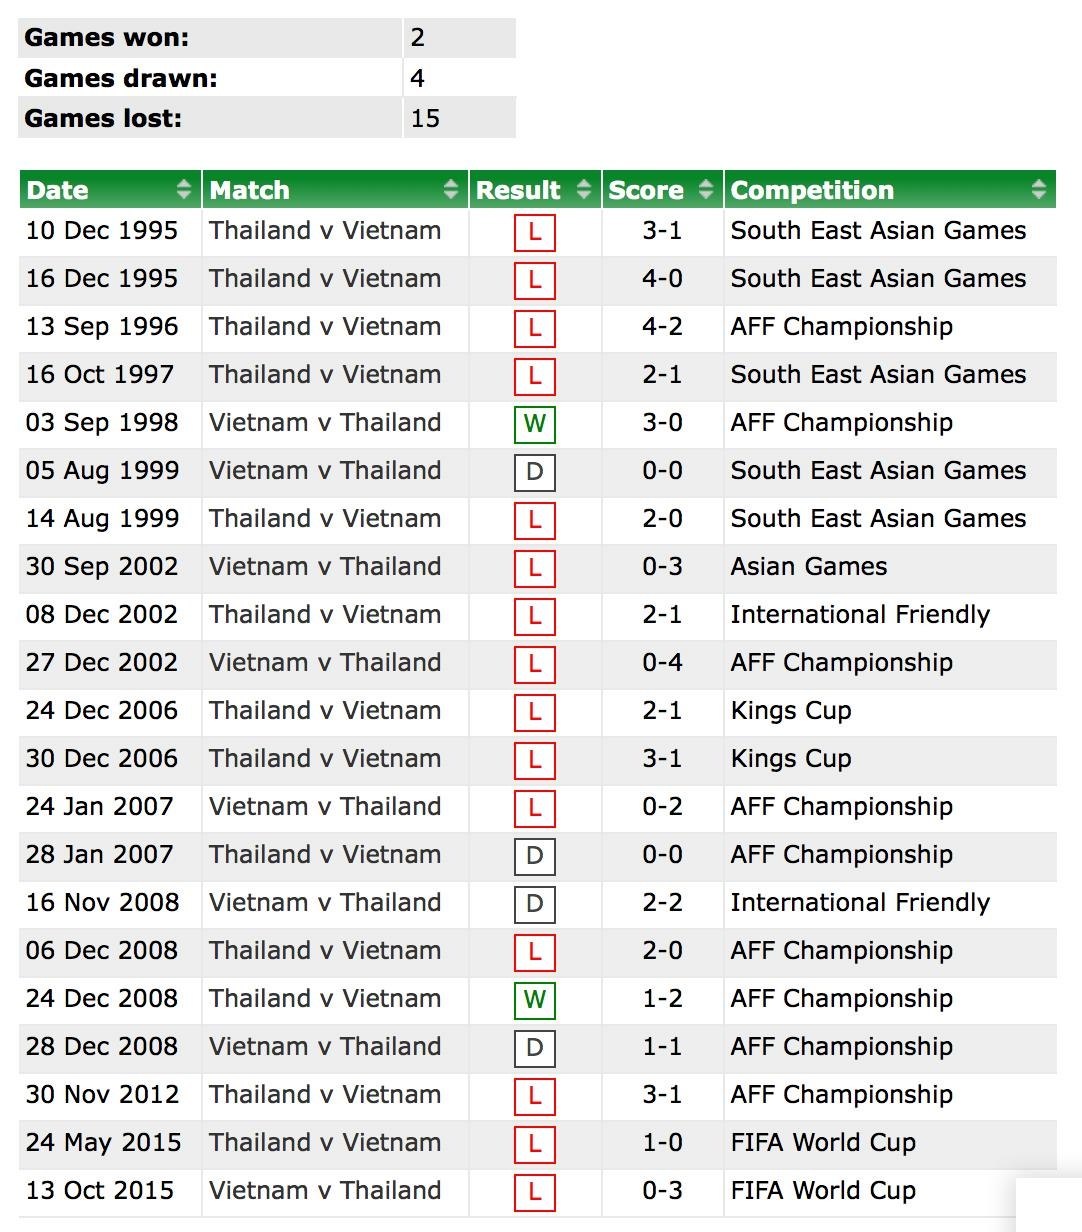1082x1232 pixels.
Task: Click the D badge for 05 Aug 1999
Action: click(535, 472)
